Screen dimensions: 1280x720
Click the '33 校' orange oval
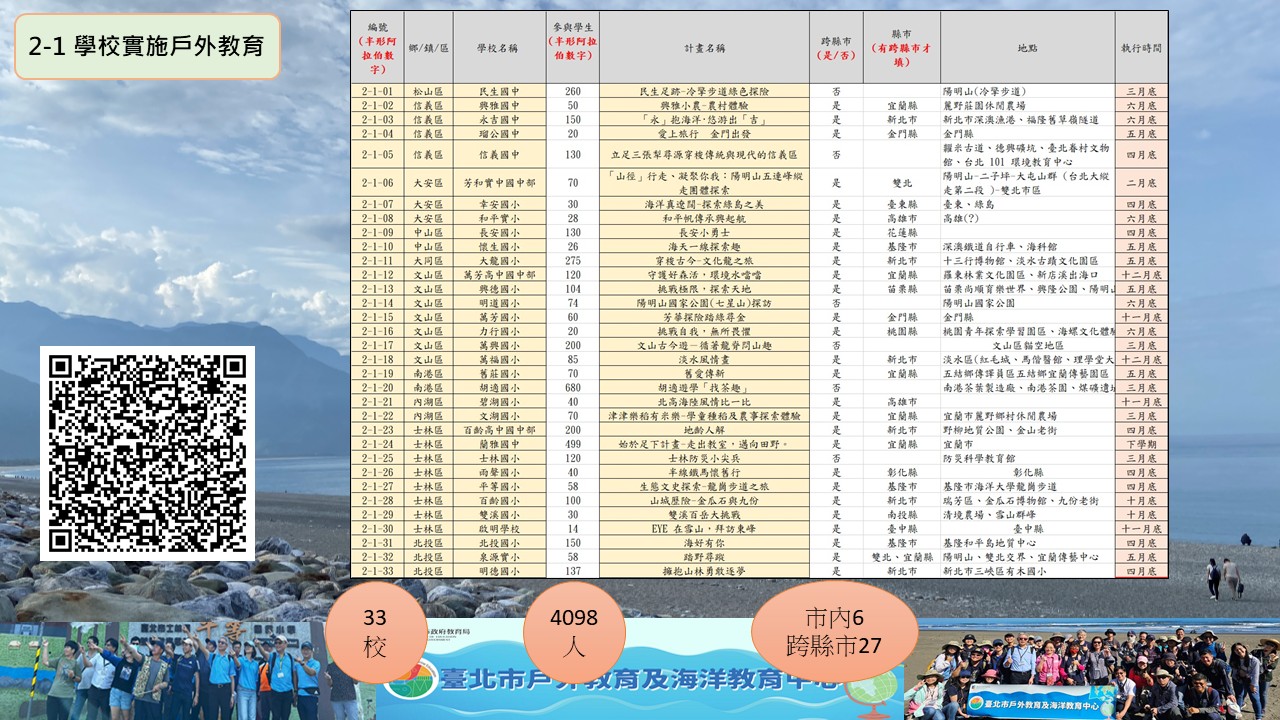click(374, 633)
